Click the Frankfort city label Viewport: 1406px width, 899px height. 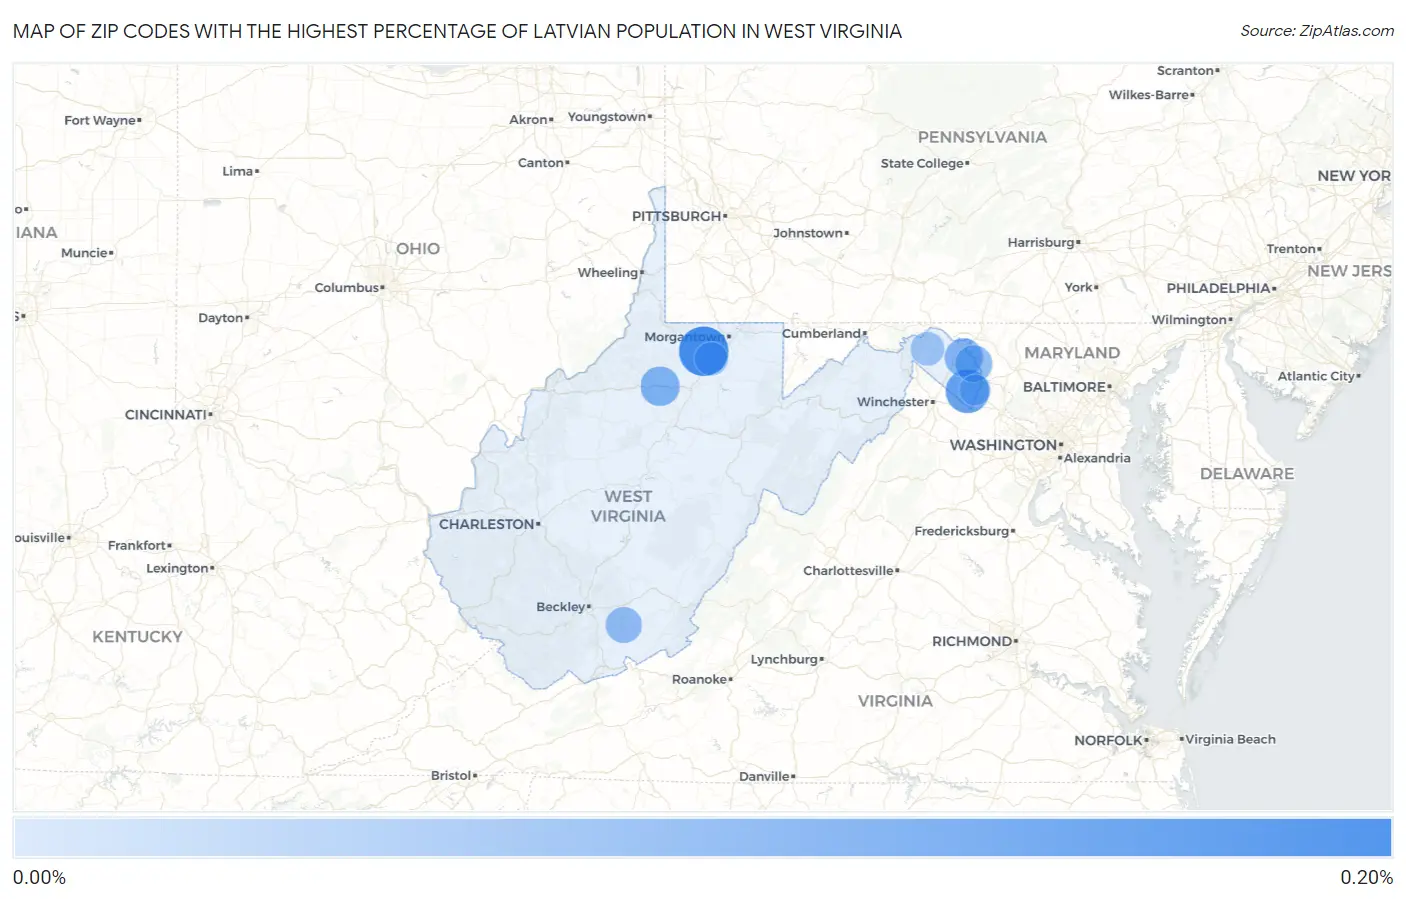point(137,546)
